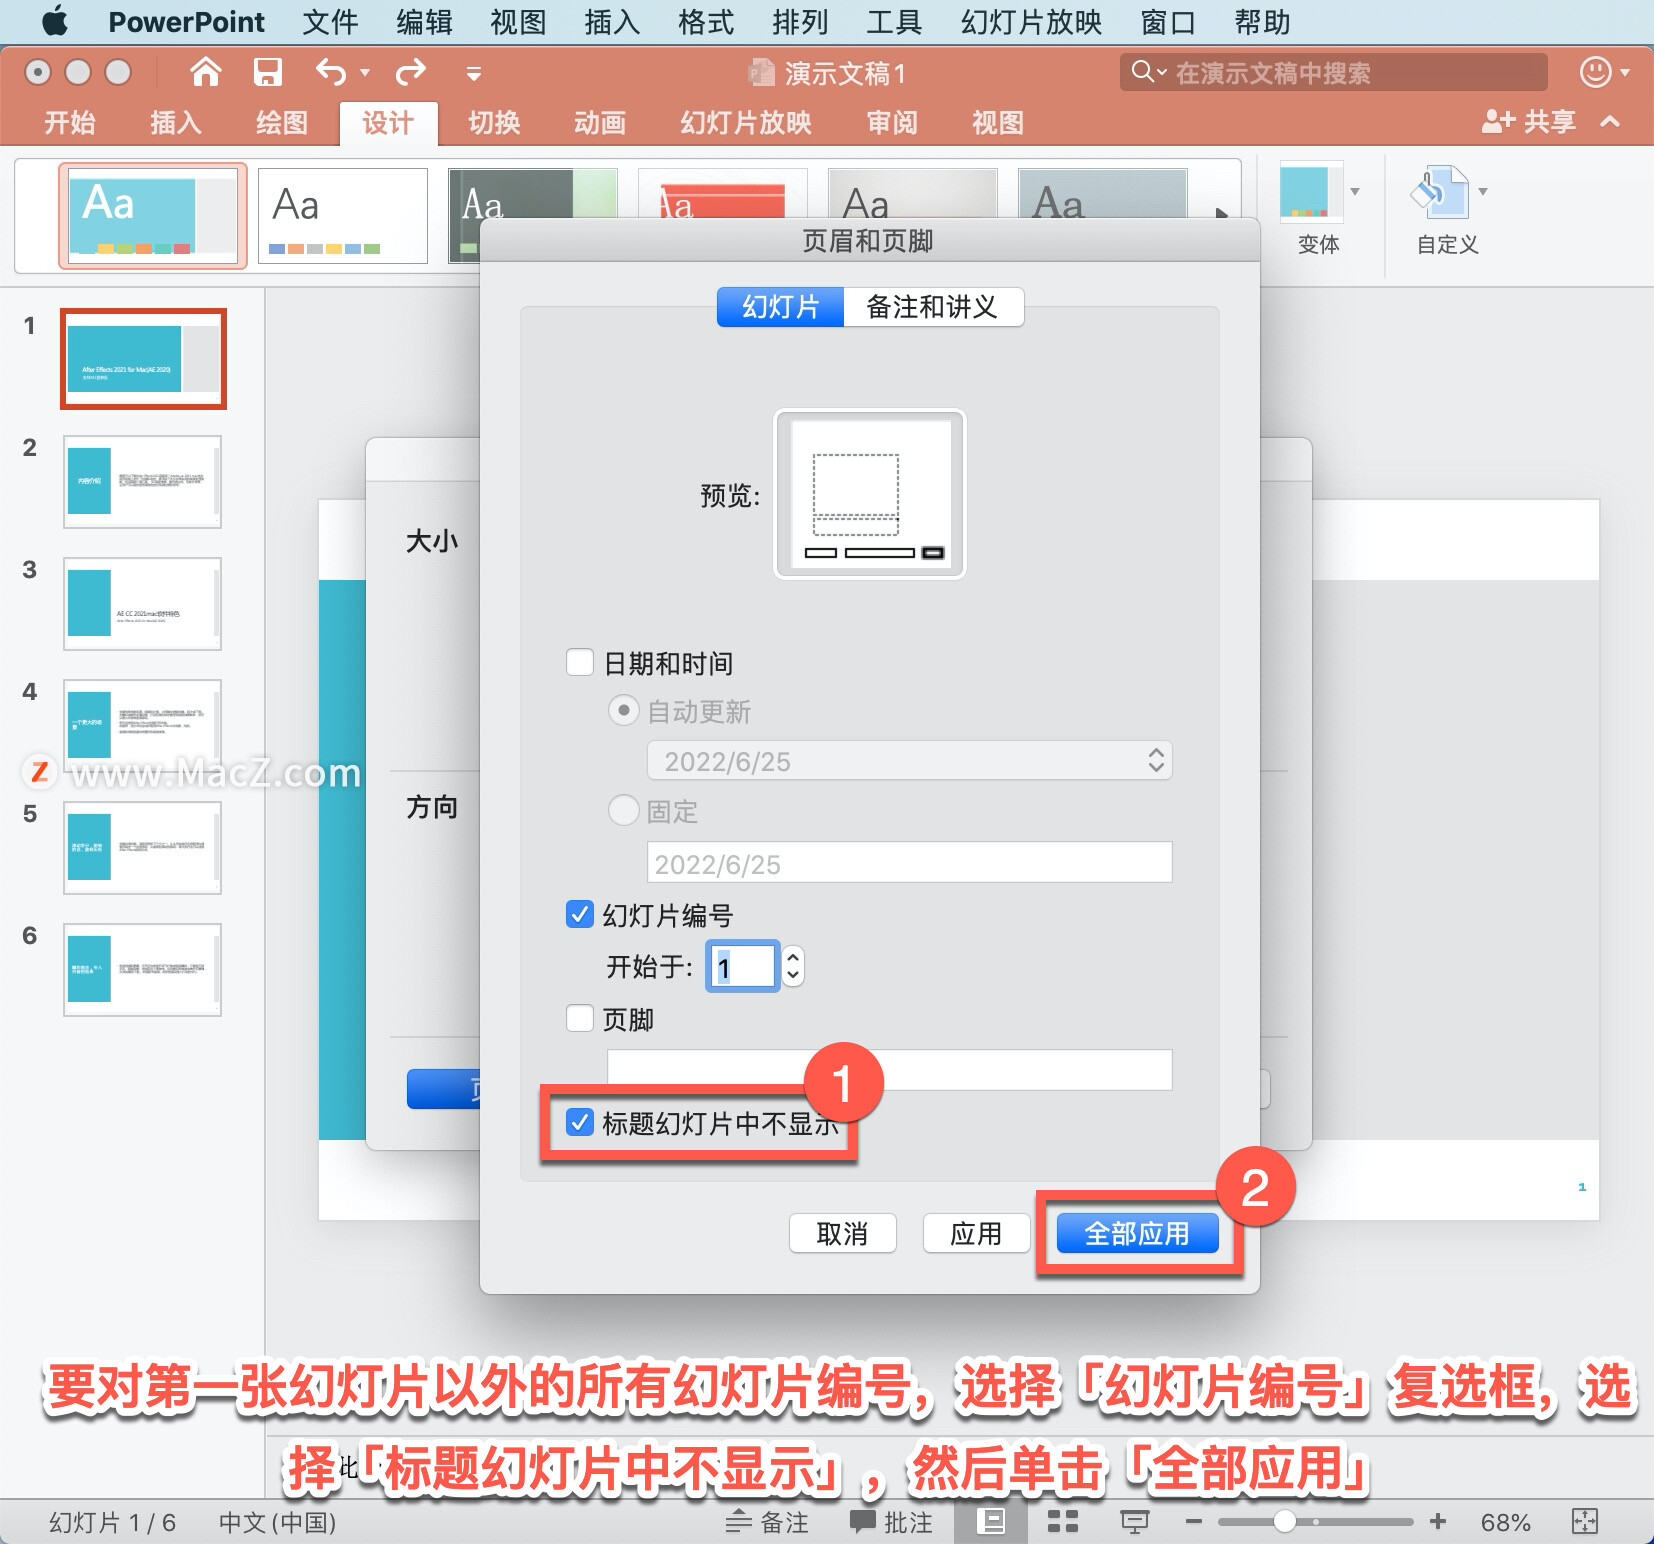1654x1544 pixels.
Task: Select slide 2 thumbnail
Action: point(143,481)
